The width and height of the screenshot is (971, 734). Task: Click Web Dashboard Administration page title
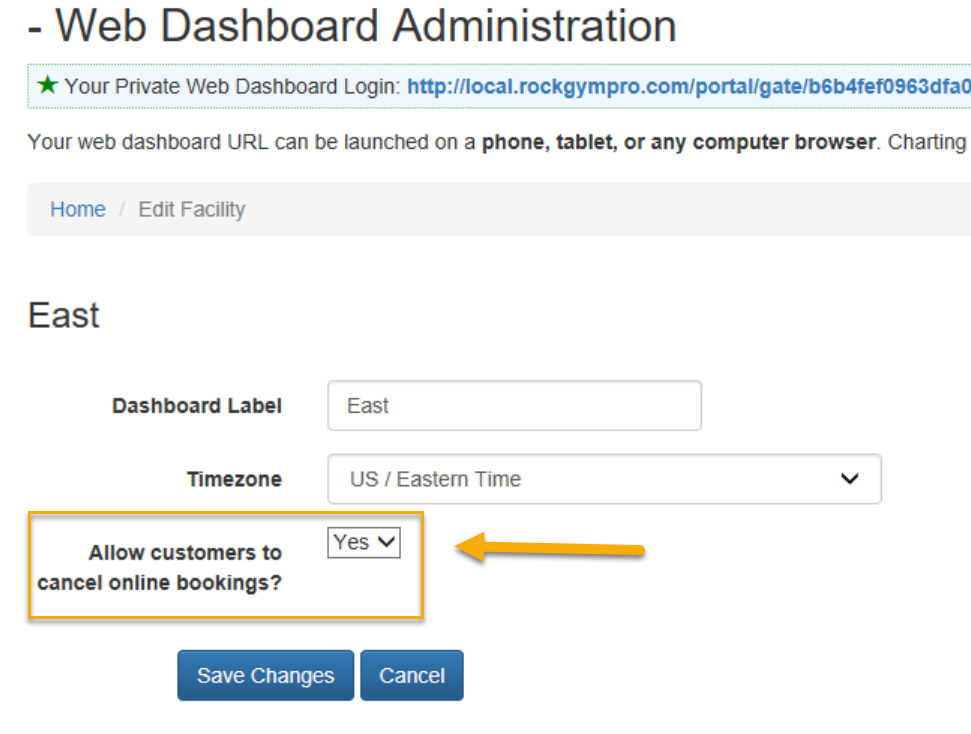[366, 26]
